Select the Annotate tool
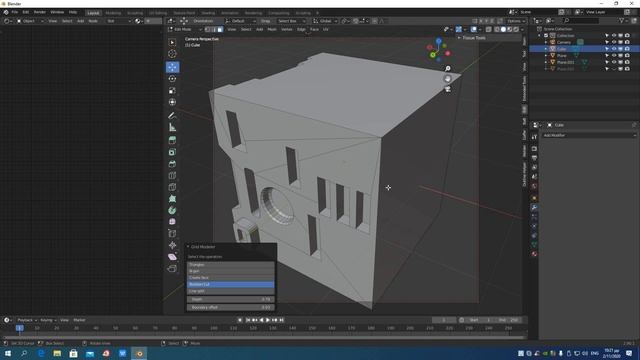The image size is (640, 360). click(x=172, y=116)
